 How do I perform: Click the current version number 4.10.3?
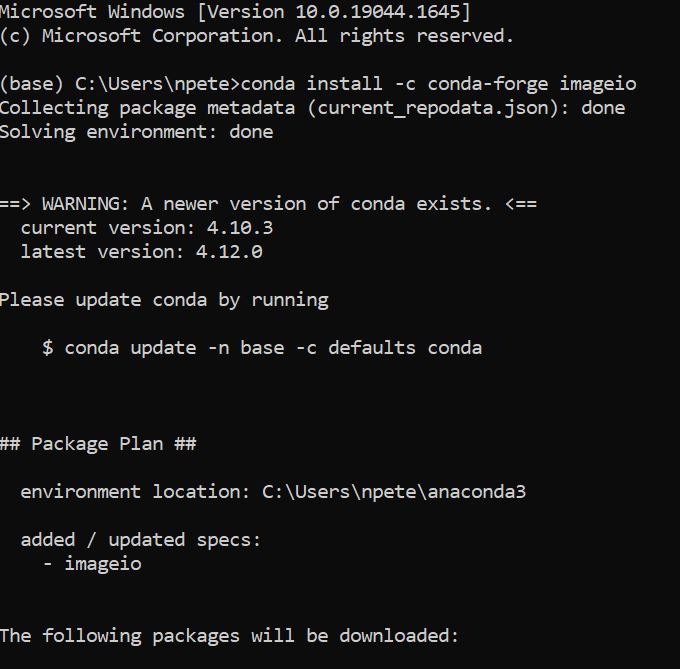pos(240,227)
